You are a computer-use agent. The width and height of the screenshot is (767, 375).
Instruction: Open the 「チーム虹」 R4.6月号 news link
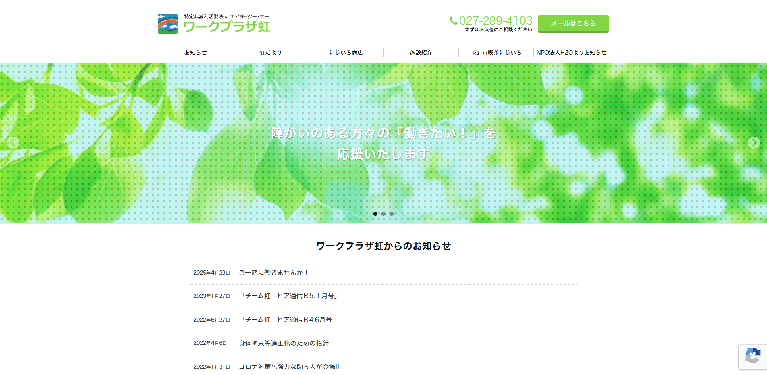(x=286, y=319)
